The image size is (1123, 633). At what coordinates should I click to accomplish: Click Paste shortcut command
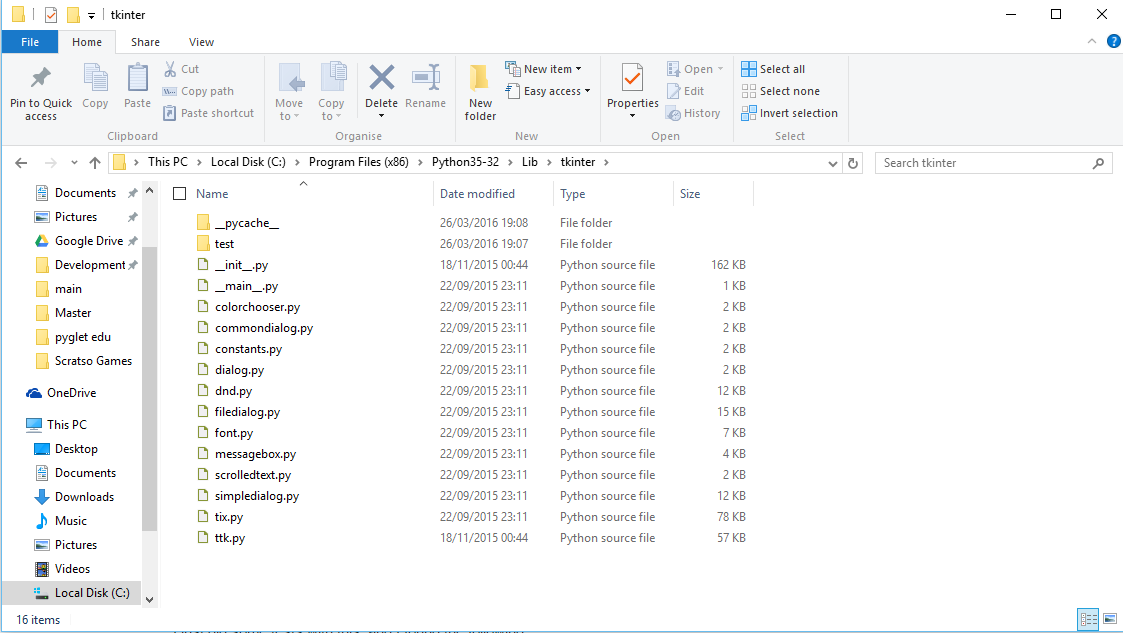(208, 113)
